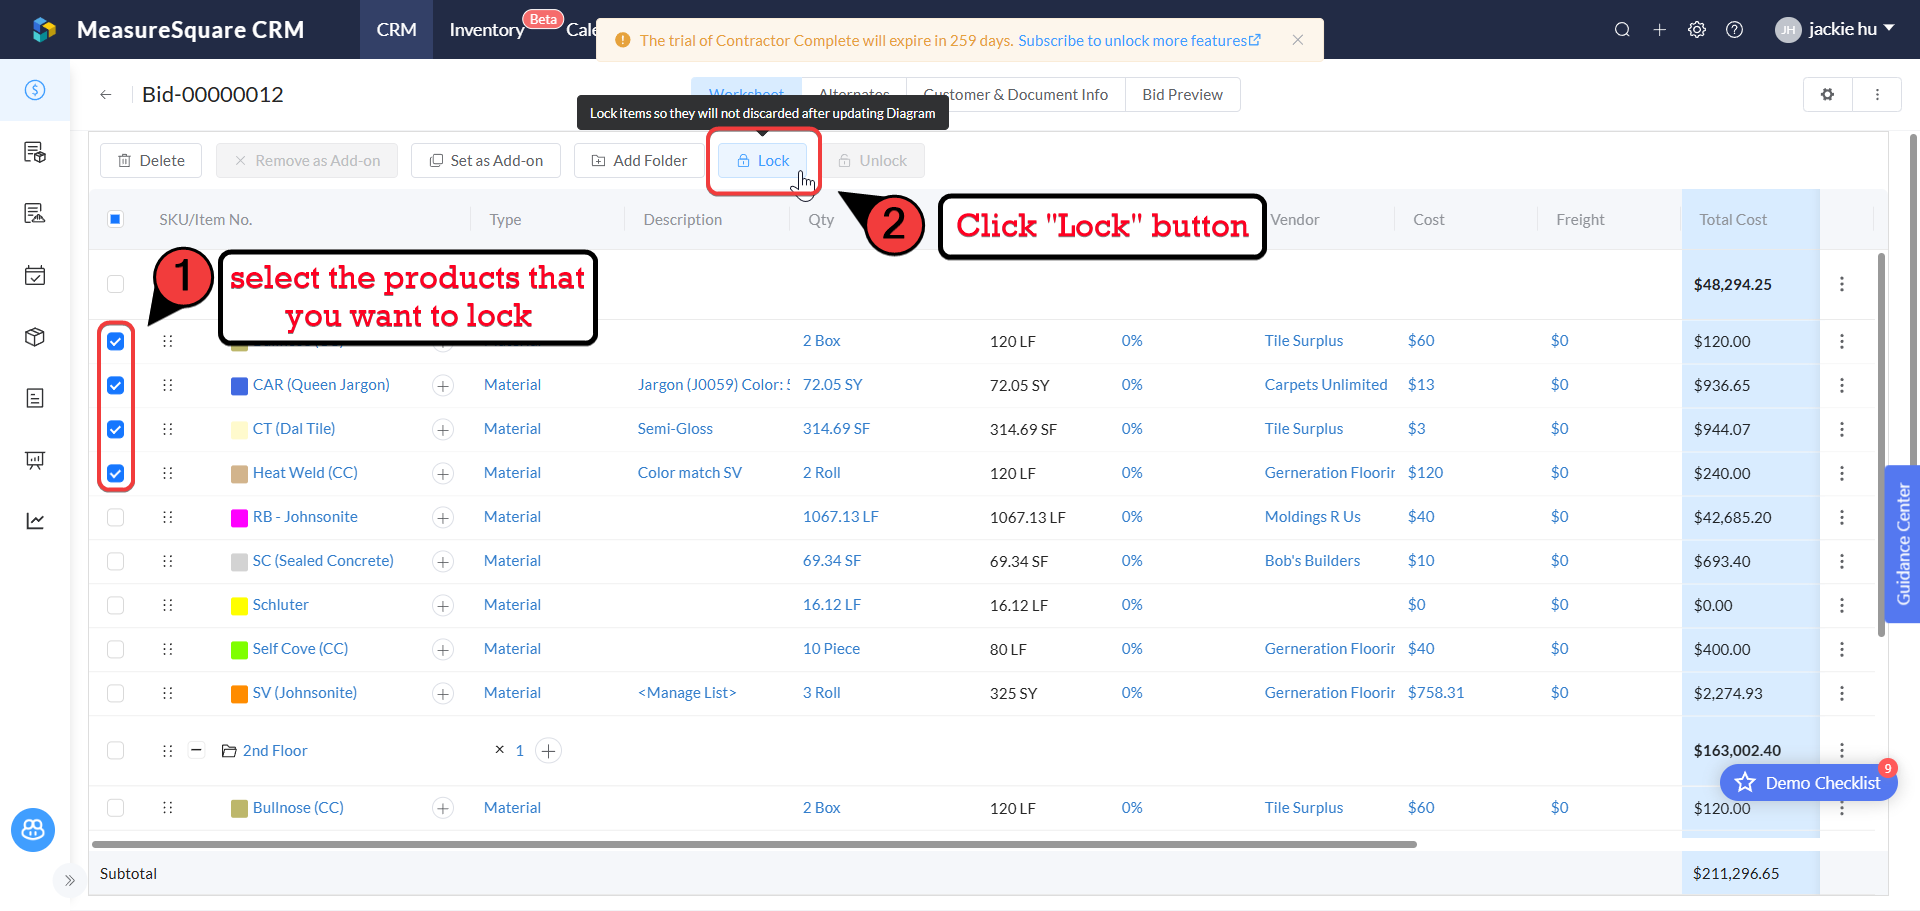1920x911 pixels.
Task: Open the three-dot menu for the $163,002.40 folder row
Action: point(1842,751)
